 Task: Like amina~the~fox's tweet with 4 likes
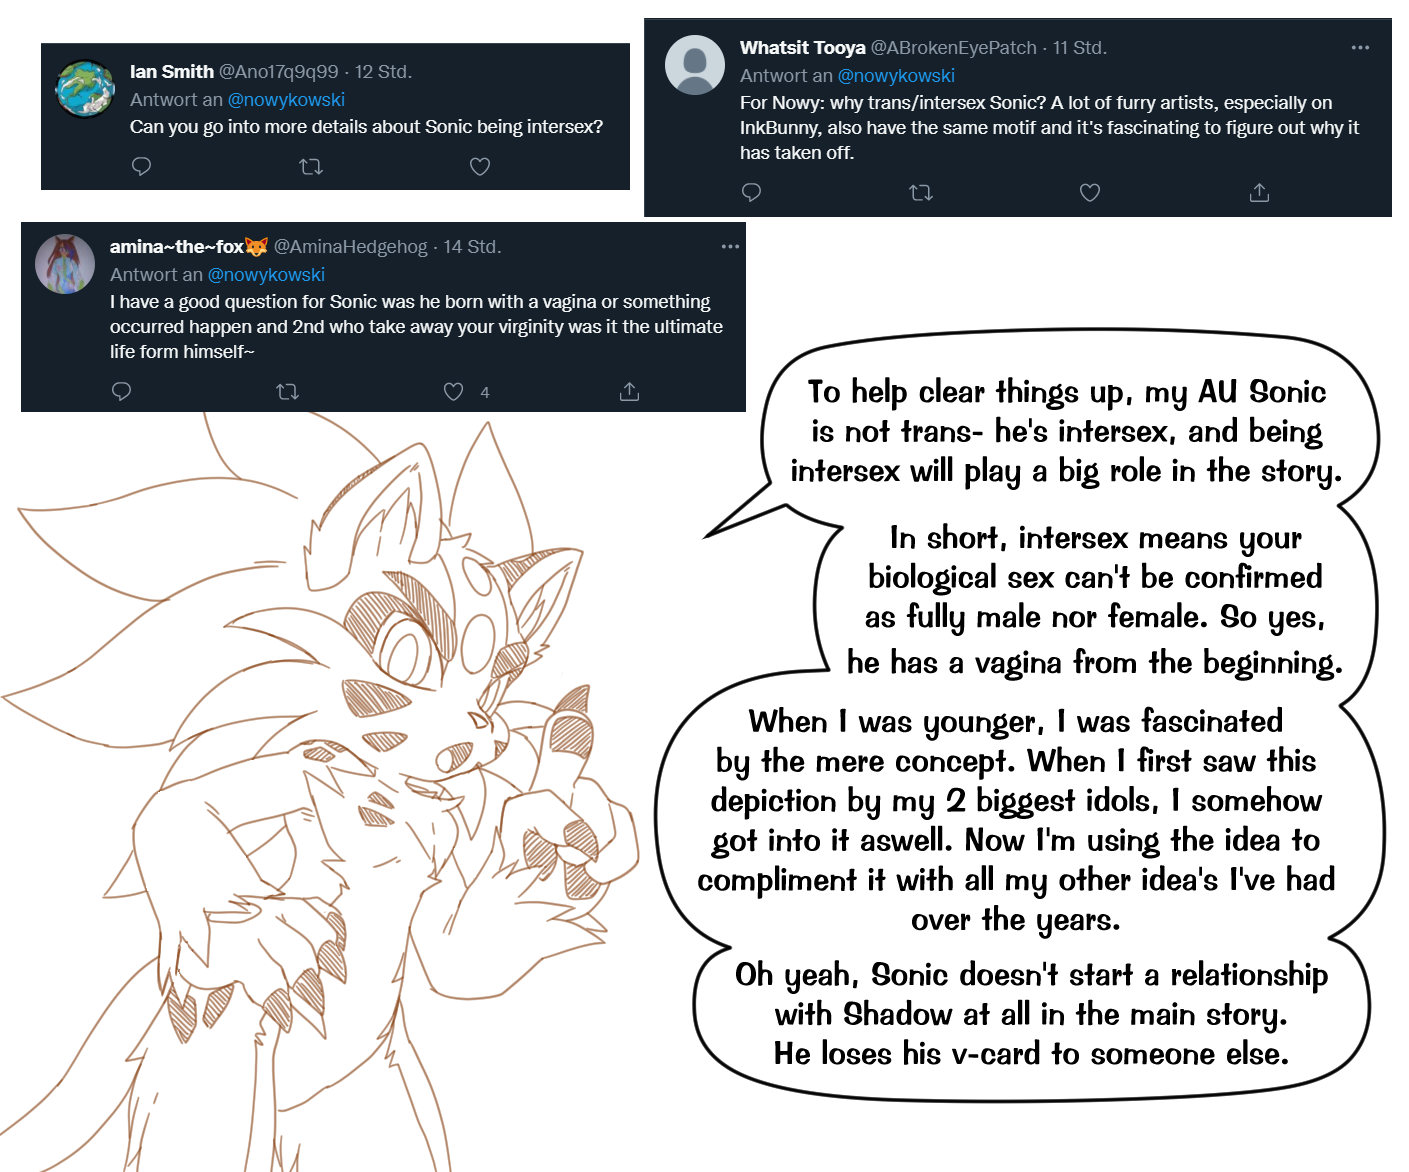[454, 391]
